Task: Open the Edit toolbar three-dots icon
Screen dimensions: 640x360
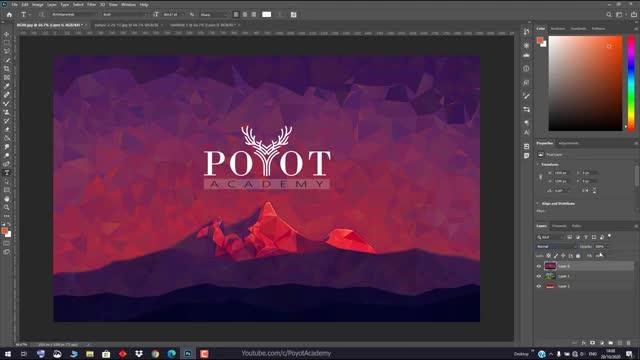Action: pos(7,216)
